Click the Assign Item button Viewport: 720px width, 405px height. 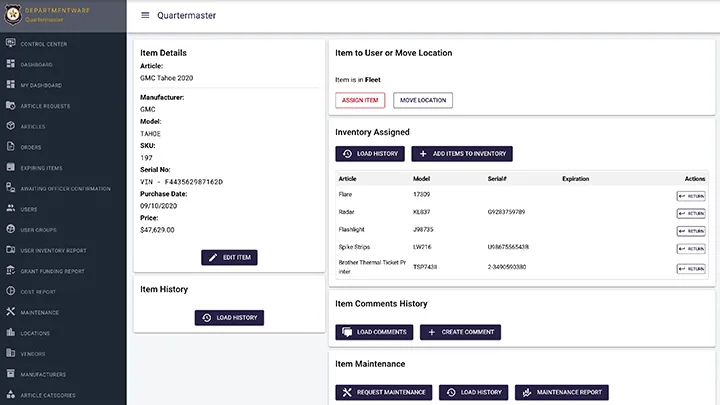[360, 100]
